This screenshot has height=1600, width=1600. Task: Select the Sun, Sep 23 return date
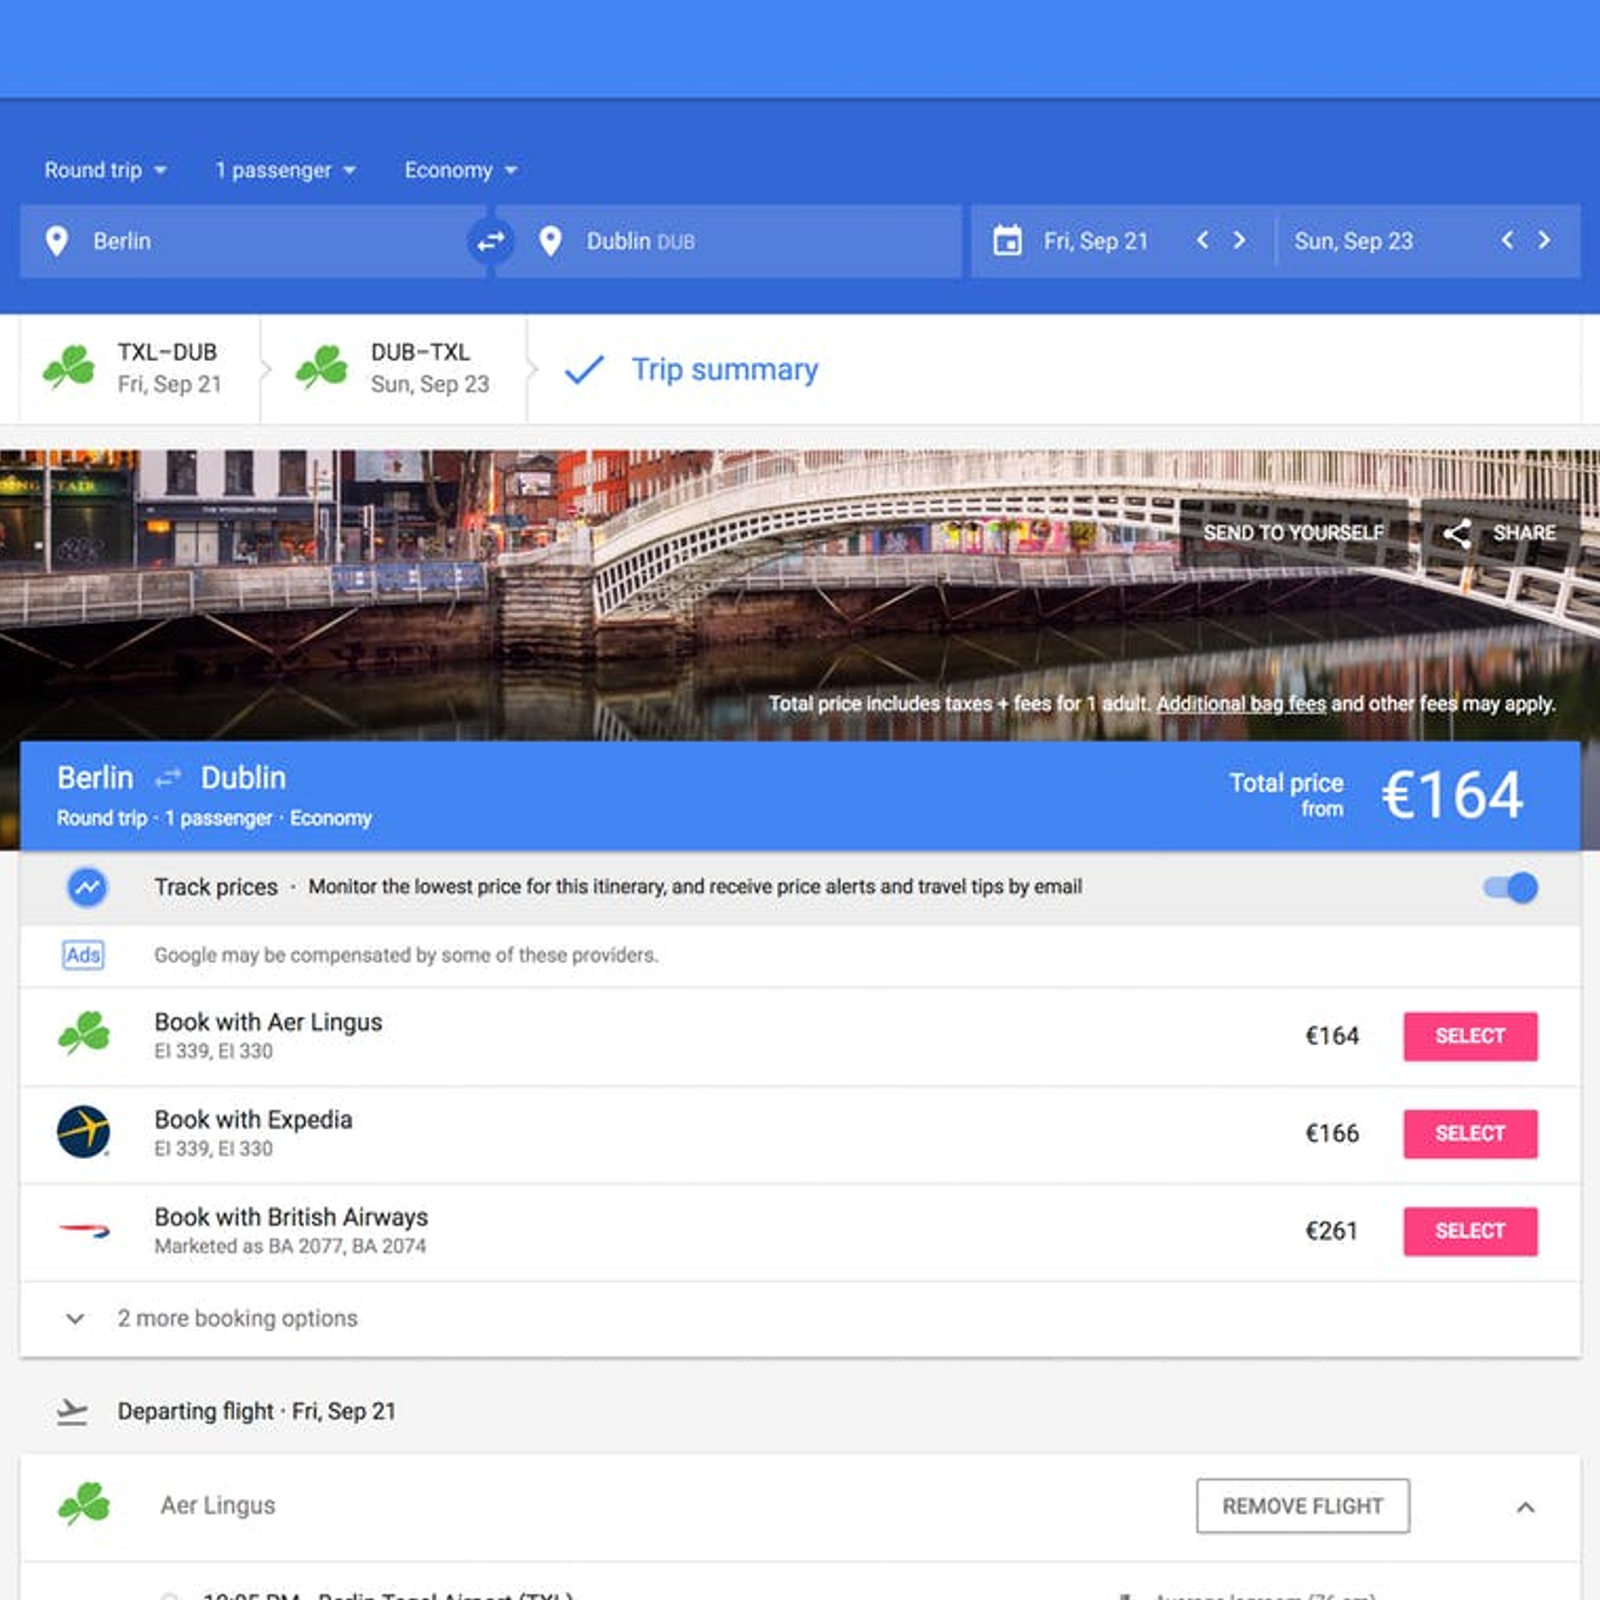[x=1354, y=241]
